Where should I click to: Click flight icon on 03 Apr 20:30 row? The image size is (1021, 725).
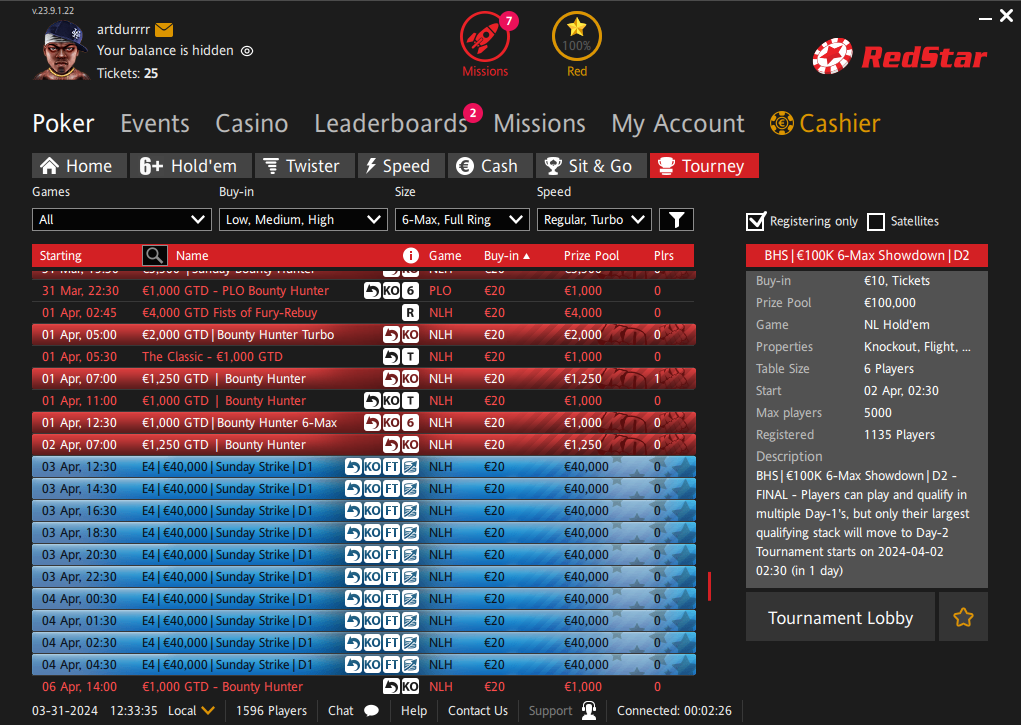point(410,555)
